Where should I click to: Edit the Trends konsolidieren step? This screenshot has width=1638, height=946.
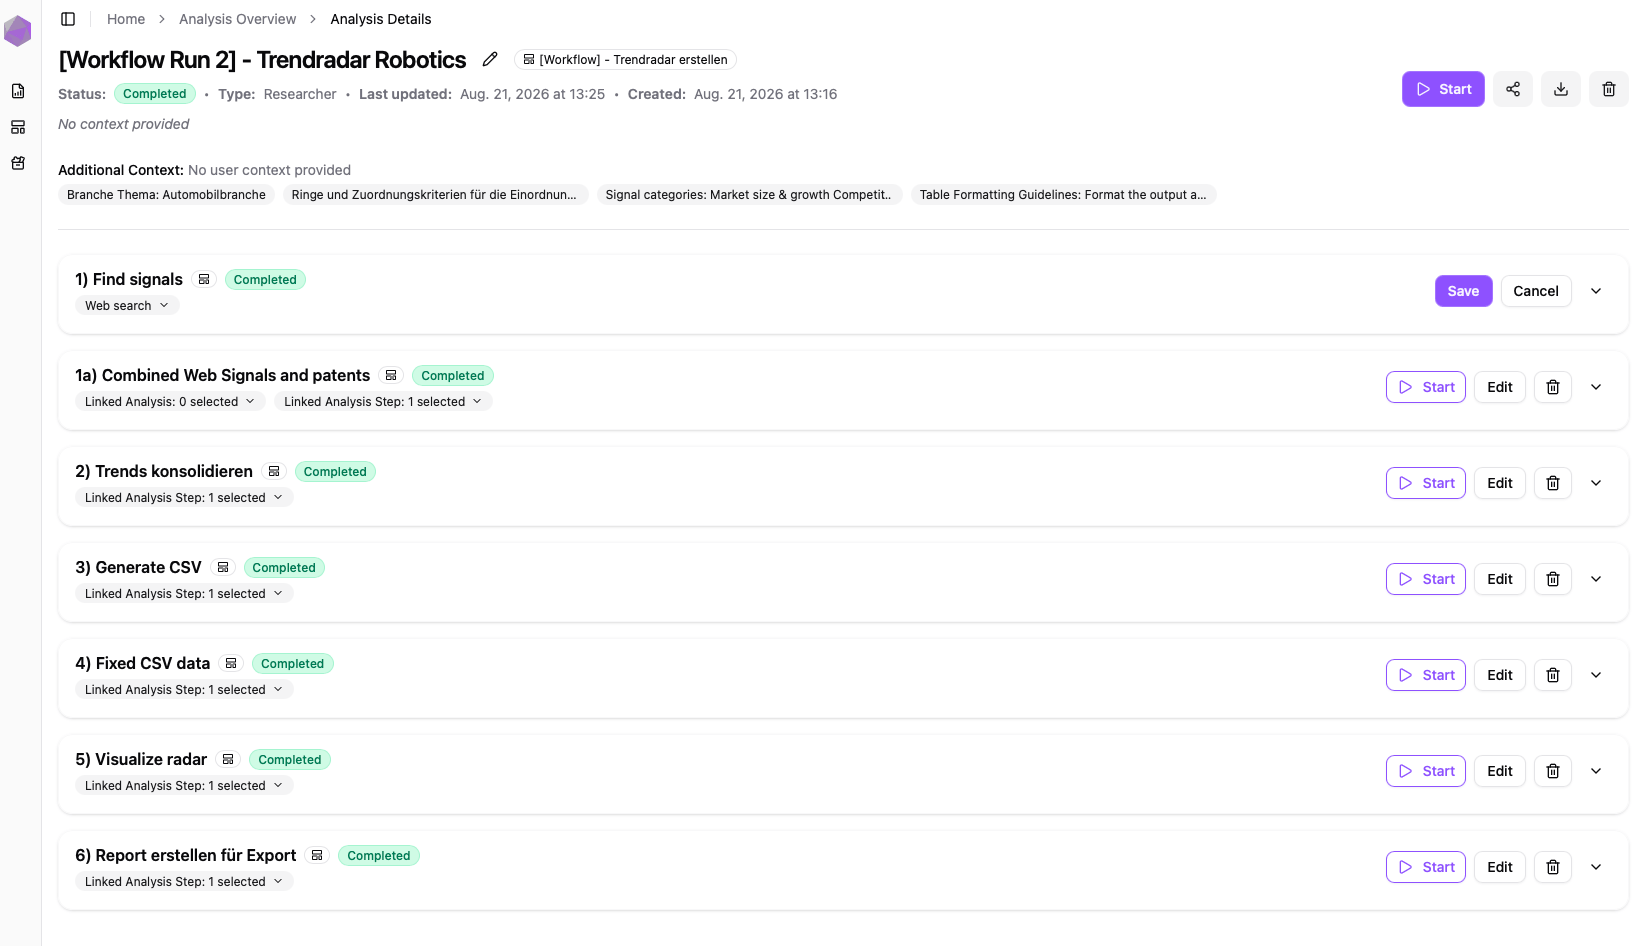(1500, 483)
